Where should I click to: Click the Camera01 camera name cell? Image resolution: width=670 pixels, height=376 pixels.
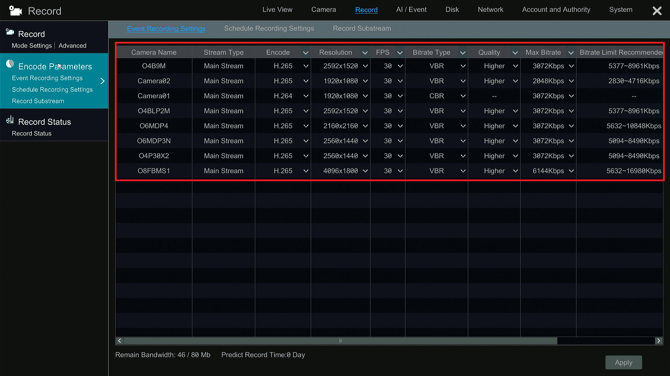(154, 96)
